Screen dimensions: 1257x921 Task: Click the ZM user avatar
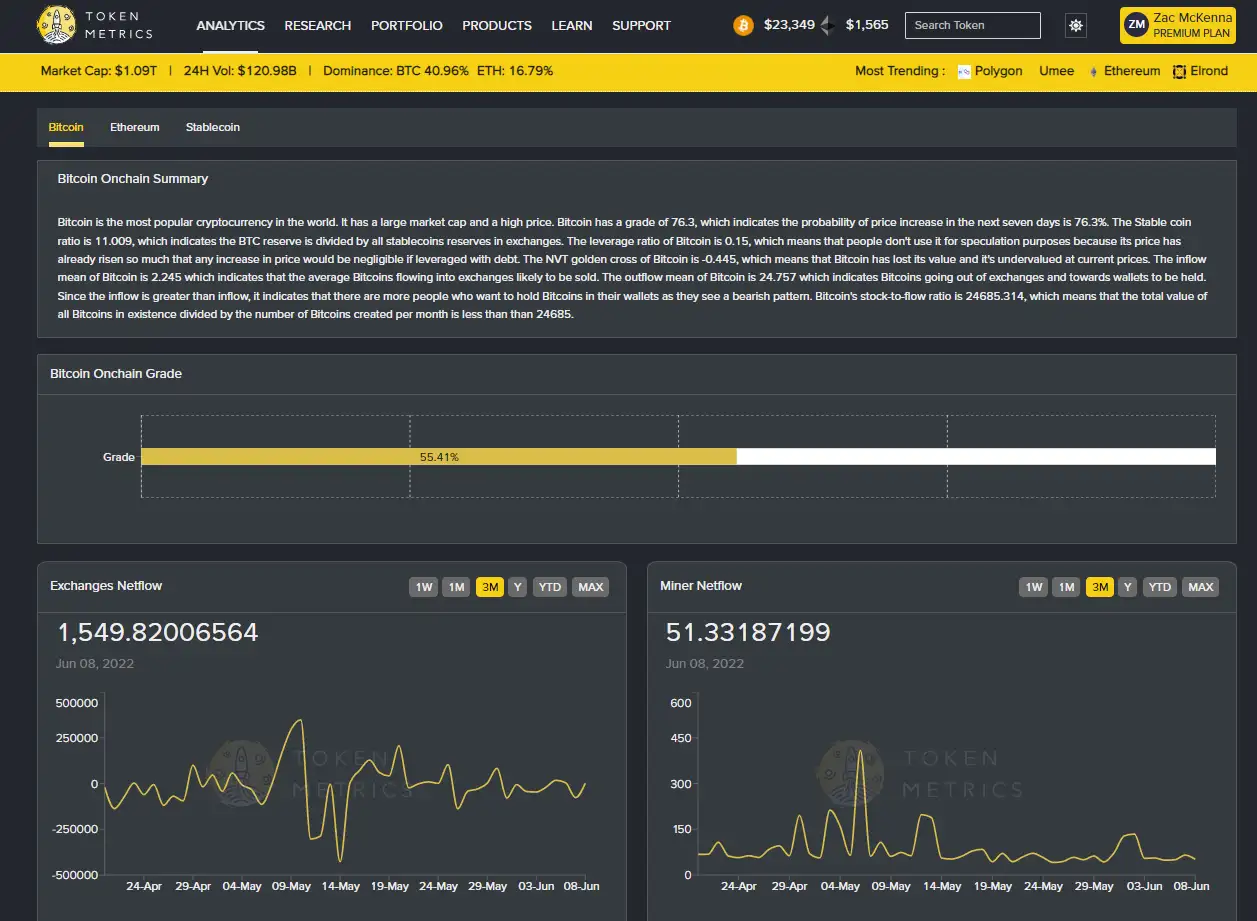tap(1136, 25)
